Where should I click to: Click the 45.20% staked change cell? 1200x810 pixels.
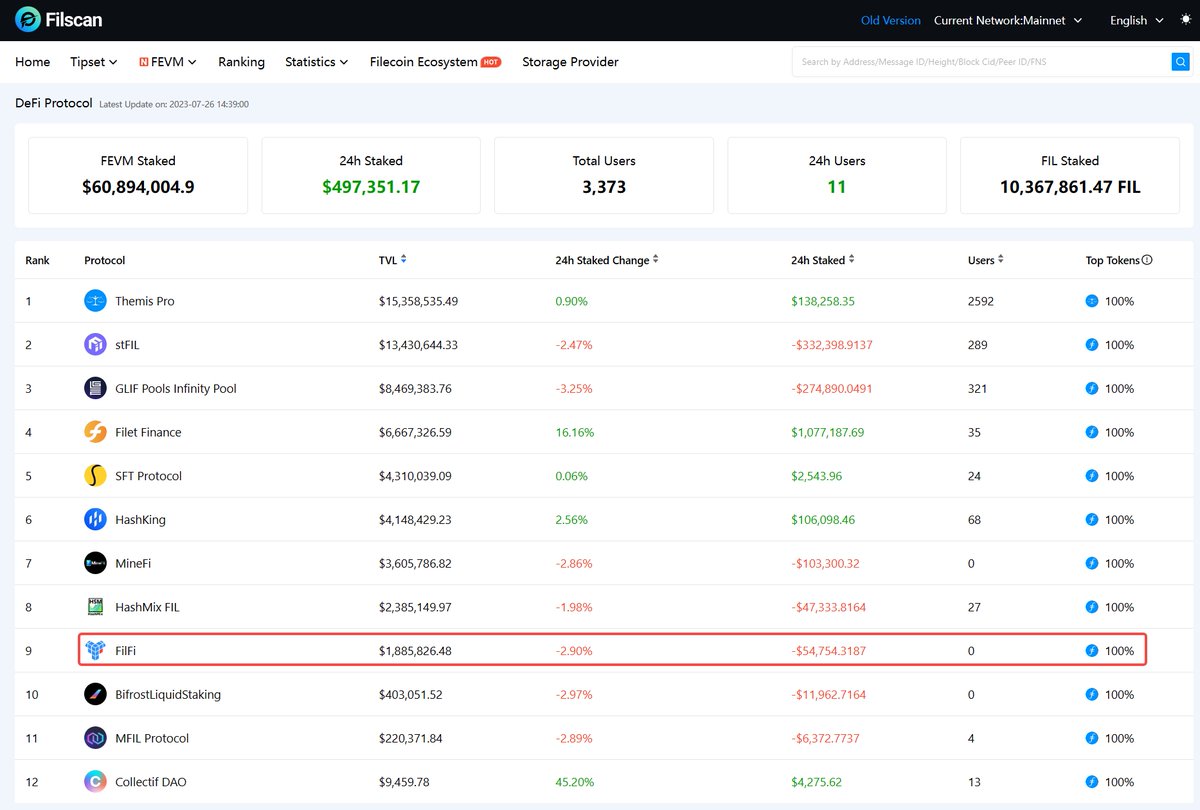pyautogui.click(x=575, y=782)
